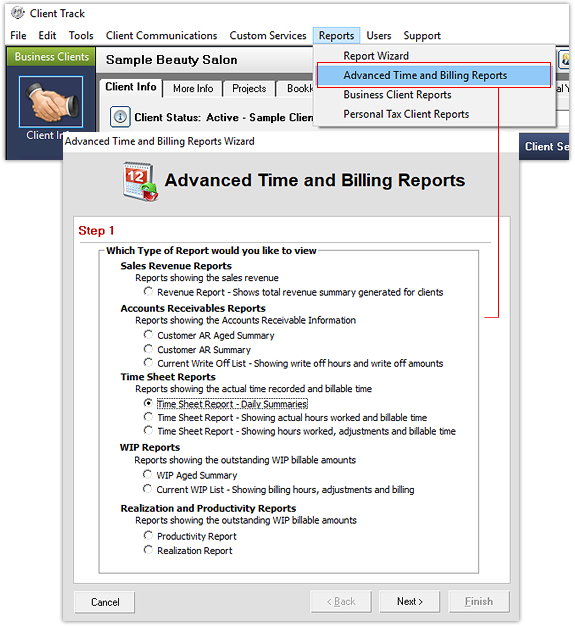Select Customer AR Aged Summary option
Viewport: 575px width, 626px height.
(x=148, y=335)
